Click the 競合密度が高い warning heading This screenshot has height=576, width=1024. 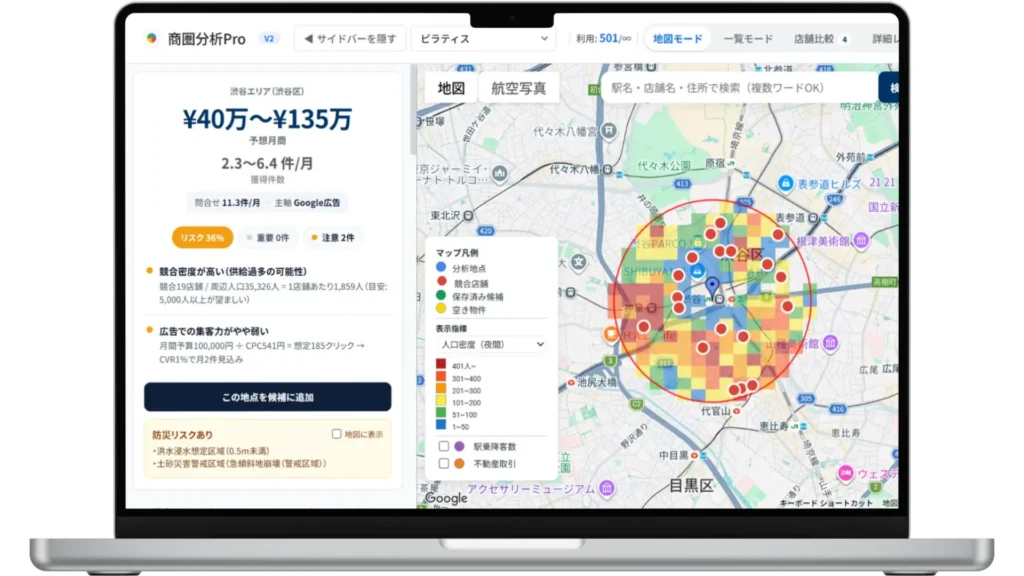[233, 271]
